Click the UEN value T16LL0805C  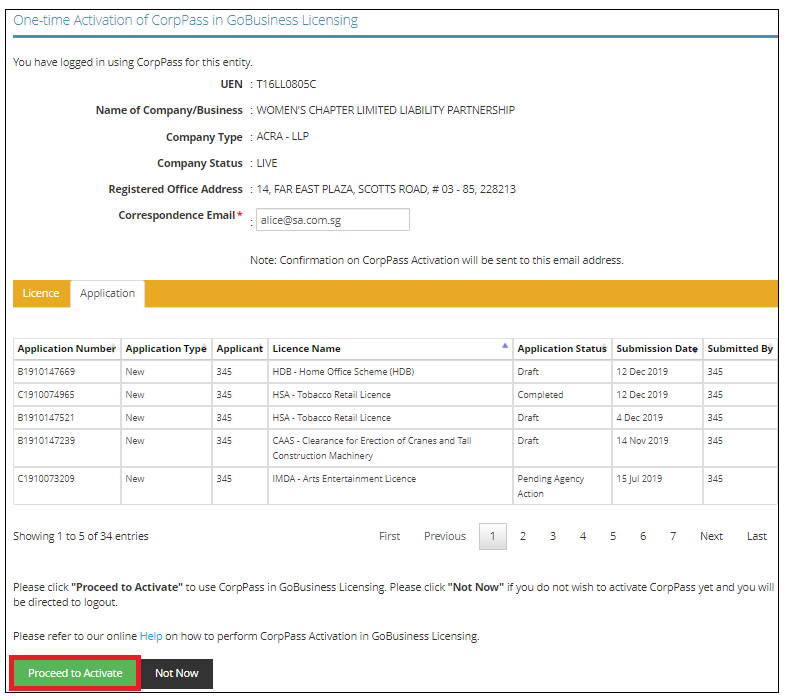click(x=286, y=84)
